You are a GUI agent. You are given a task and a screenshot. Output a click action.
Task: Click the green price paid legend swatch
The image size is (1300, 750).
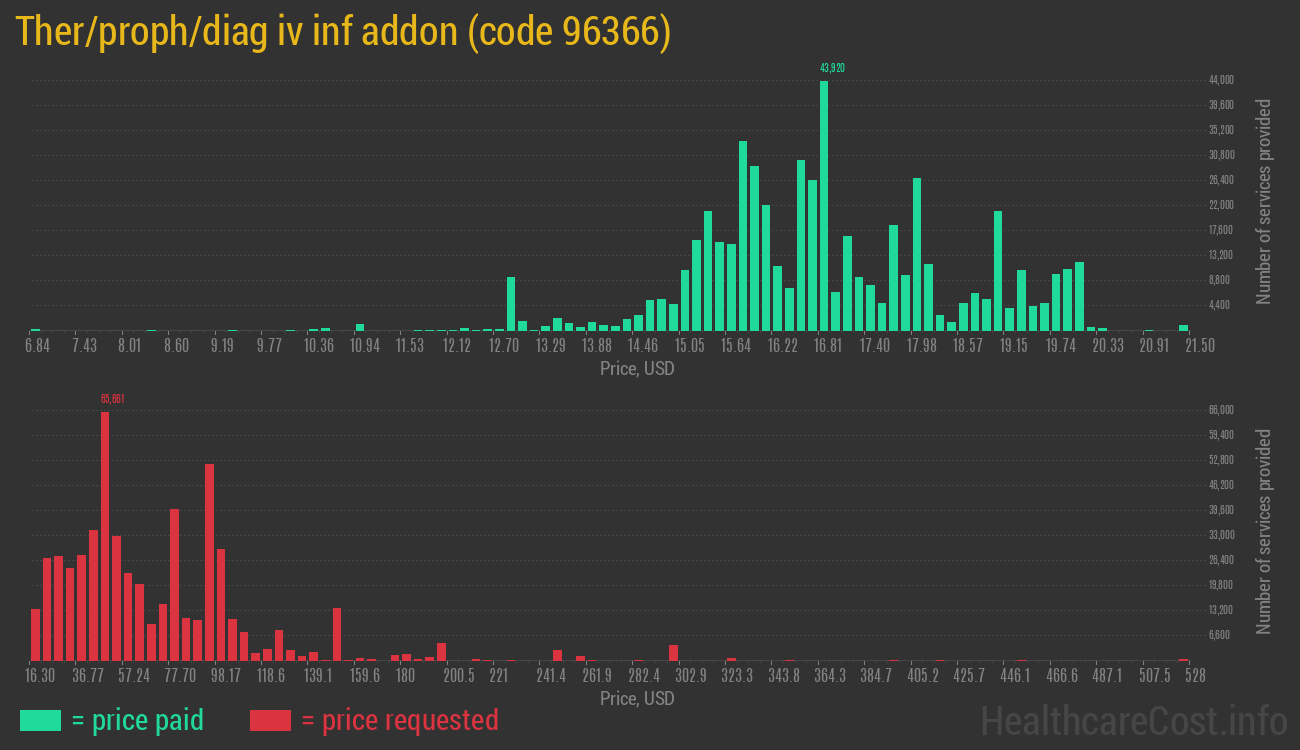(x=40, y=720)
